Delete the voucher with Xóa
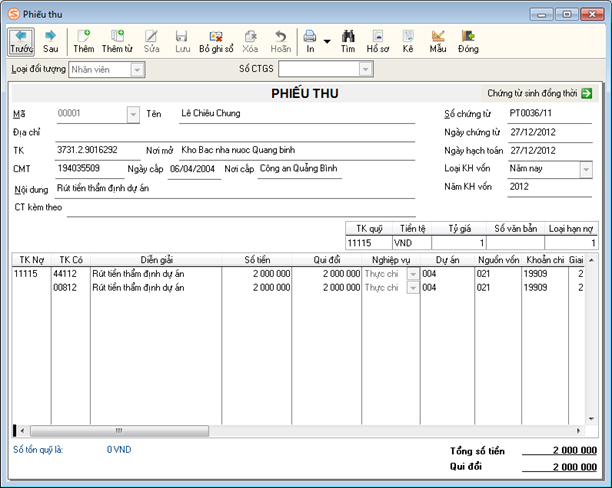 pos(250,41)
